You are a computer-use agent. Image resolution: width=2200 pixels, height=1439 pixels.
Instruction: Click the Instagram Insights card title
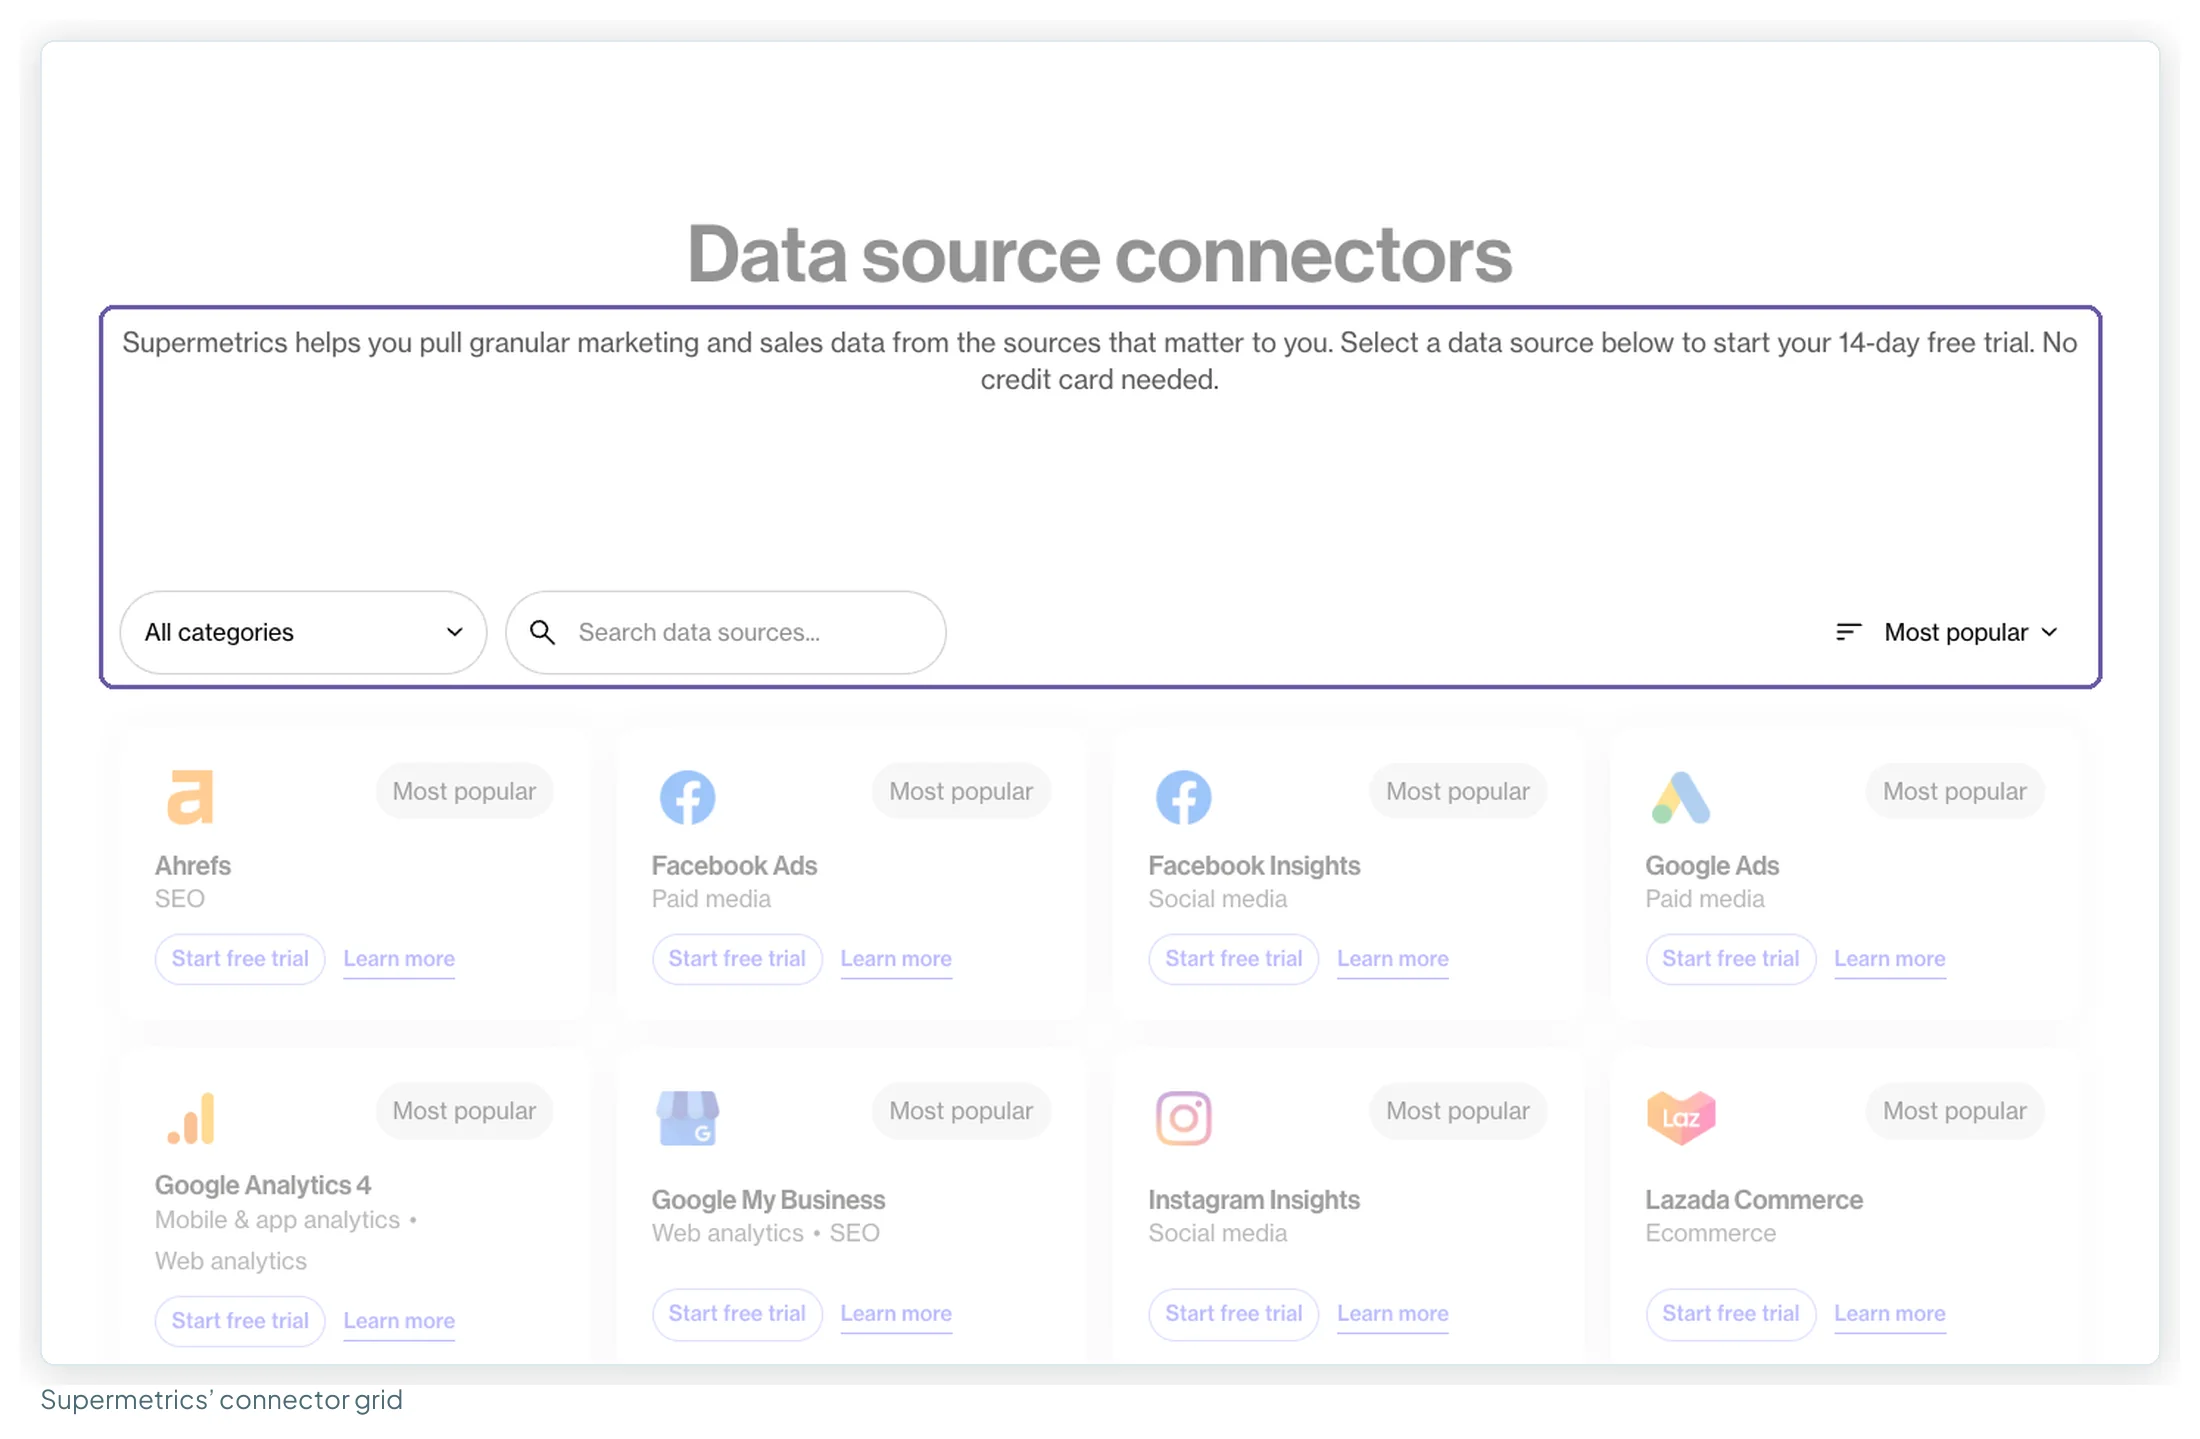(x=1254, y=1200)
